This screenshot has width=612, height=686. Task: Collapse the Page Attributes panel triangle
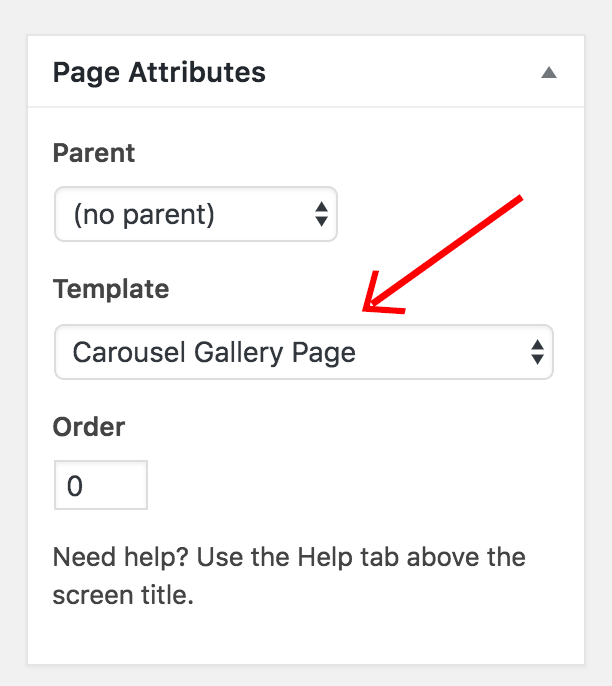549,72
